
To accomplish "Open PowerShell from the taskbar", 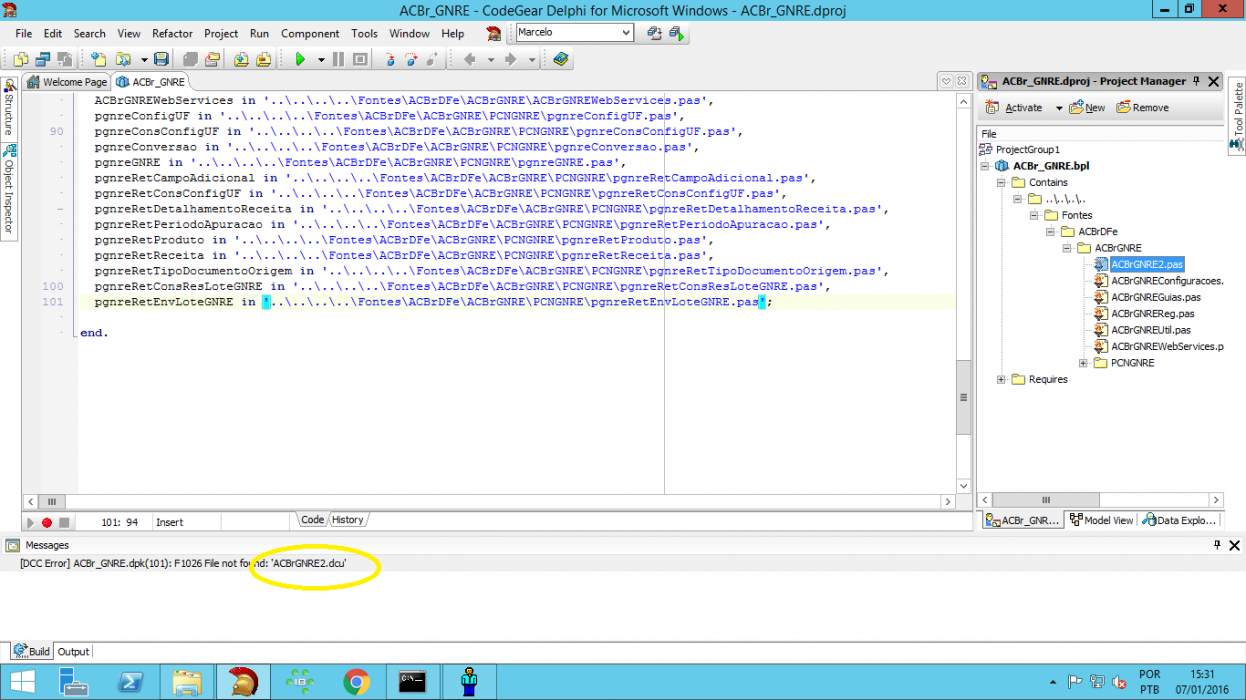I will coord(130,683).
